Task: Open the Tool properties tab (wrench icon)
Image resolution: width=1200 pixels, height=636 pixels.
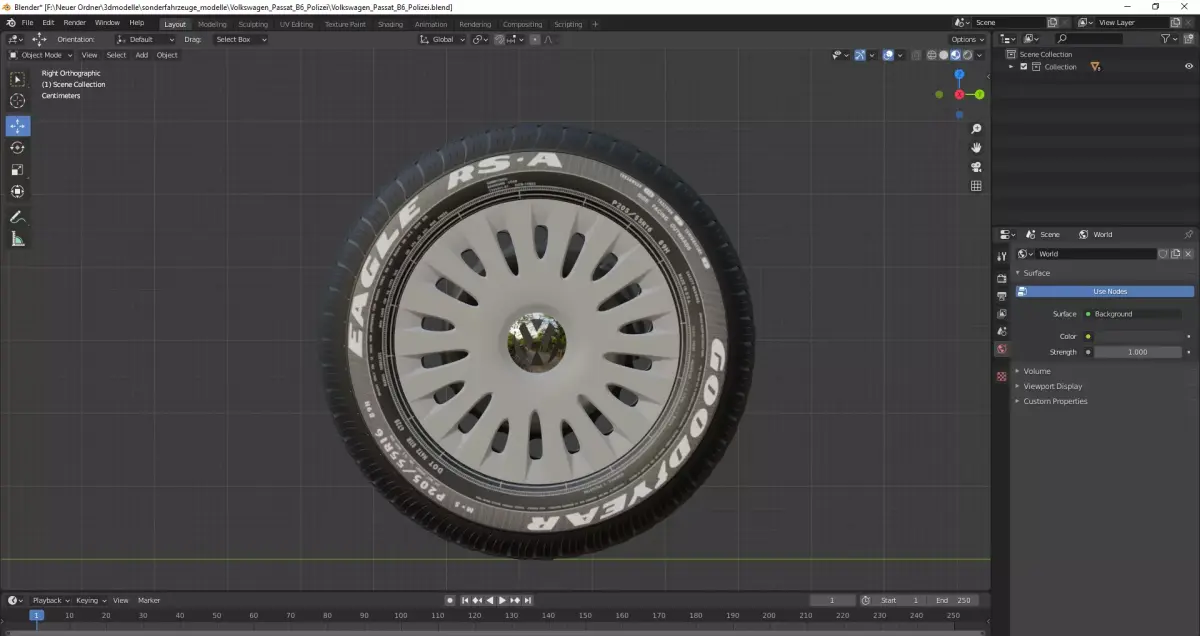Action: (1001, 257)
